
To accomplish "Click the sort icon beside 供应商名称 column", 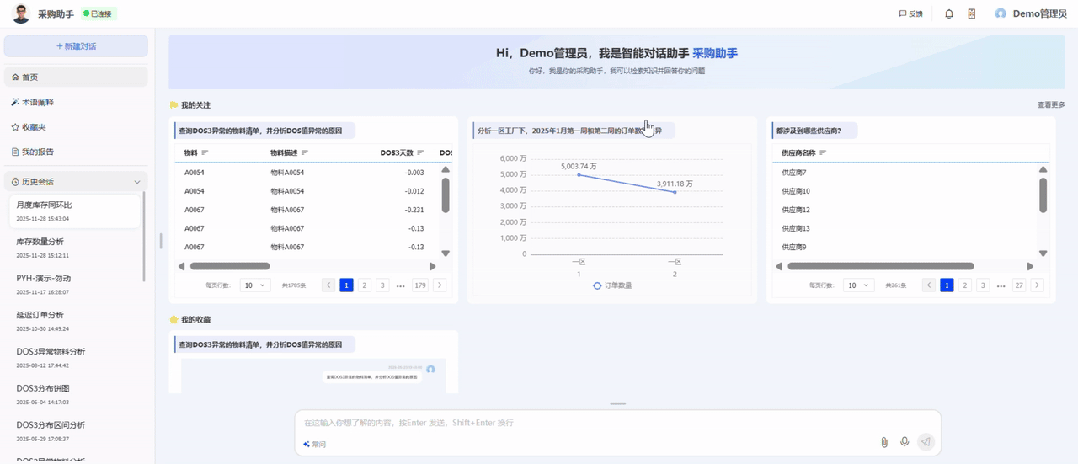I will point(822,153).
